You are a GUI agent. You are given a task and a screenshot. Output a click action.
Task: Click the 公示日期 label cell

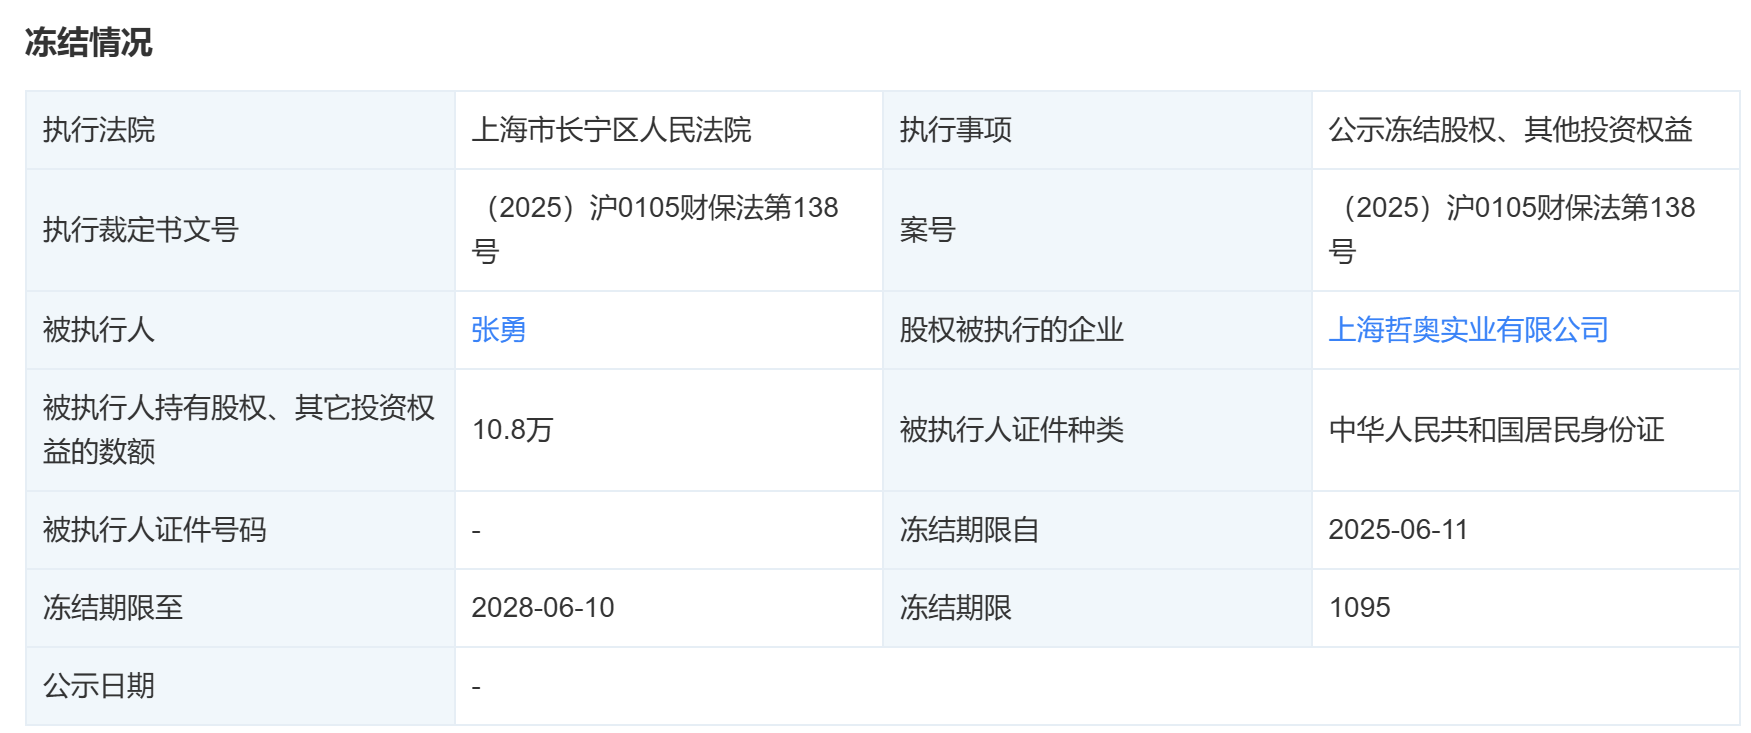(x=240, y=686)
